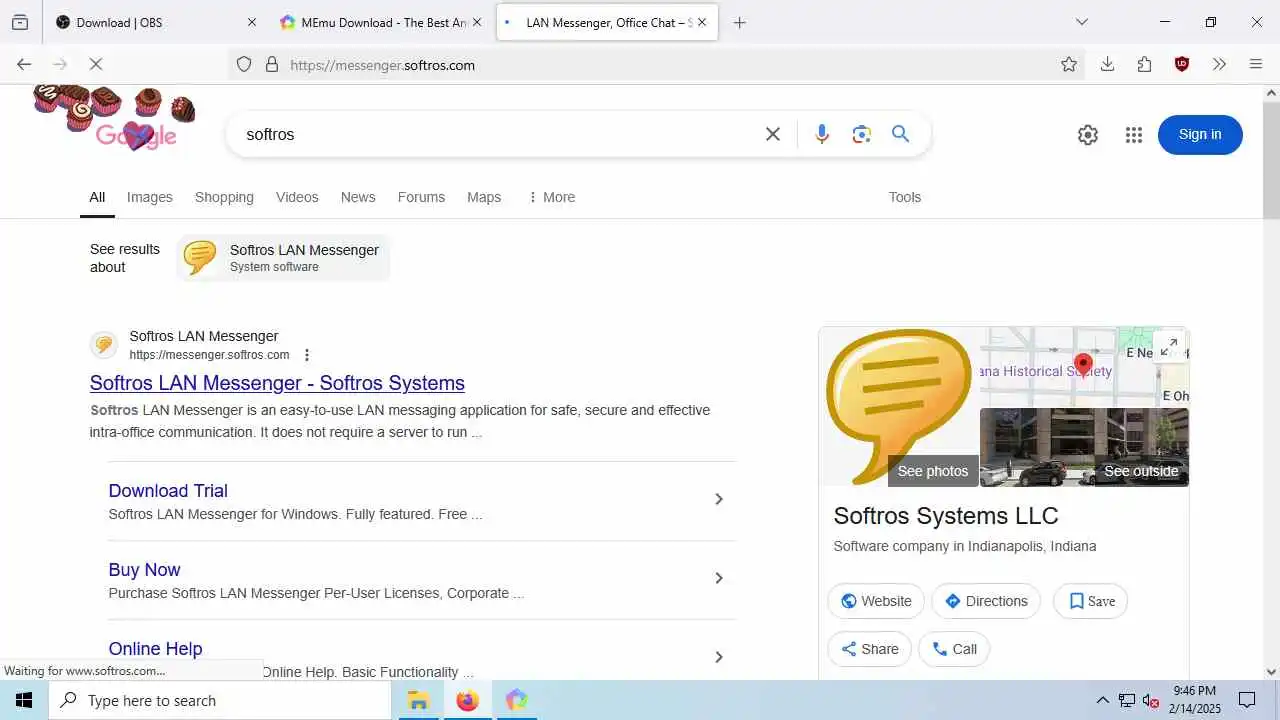This screenshot has width=1280, height=720.
Task: Search by image with Lens
Action: [x=862, y=134]
